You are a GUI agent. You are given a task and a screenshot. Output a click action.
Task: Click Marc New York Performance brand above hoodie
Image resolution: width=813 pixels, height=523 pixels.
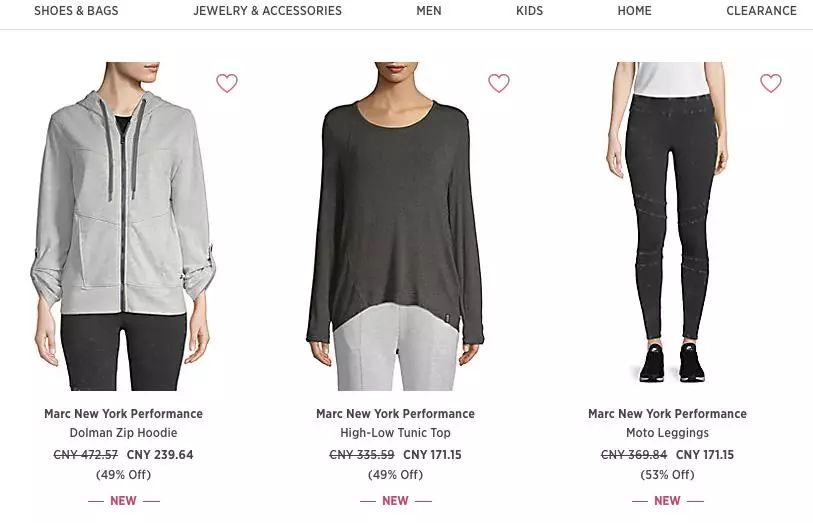(123, 414)
